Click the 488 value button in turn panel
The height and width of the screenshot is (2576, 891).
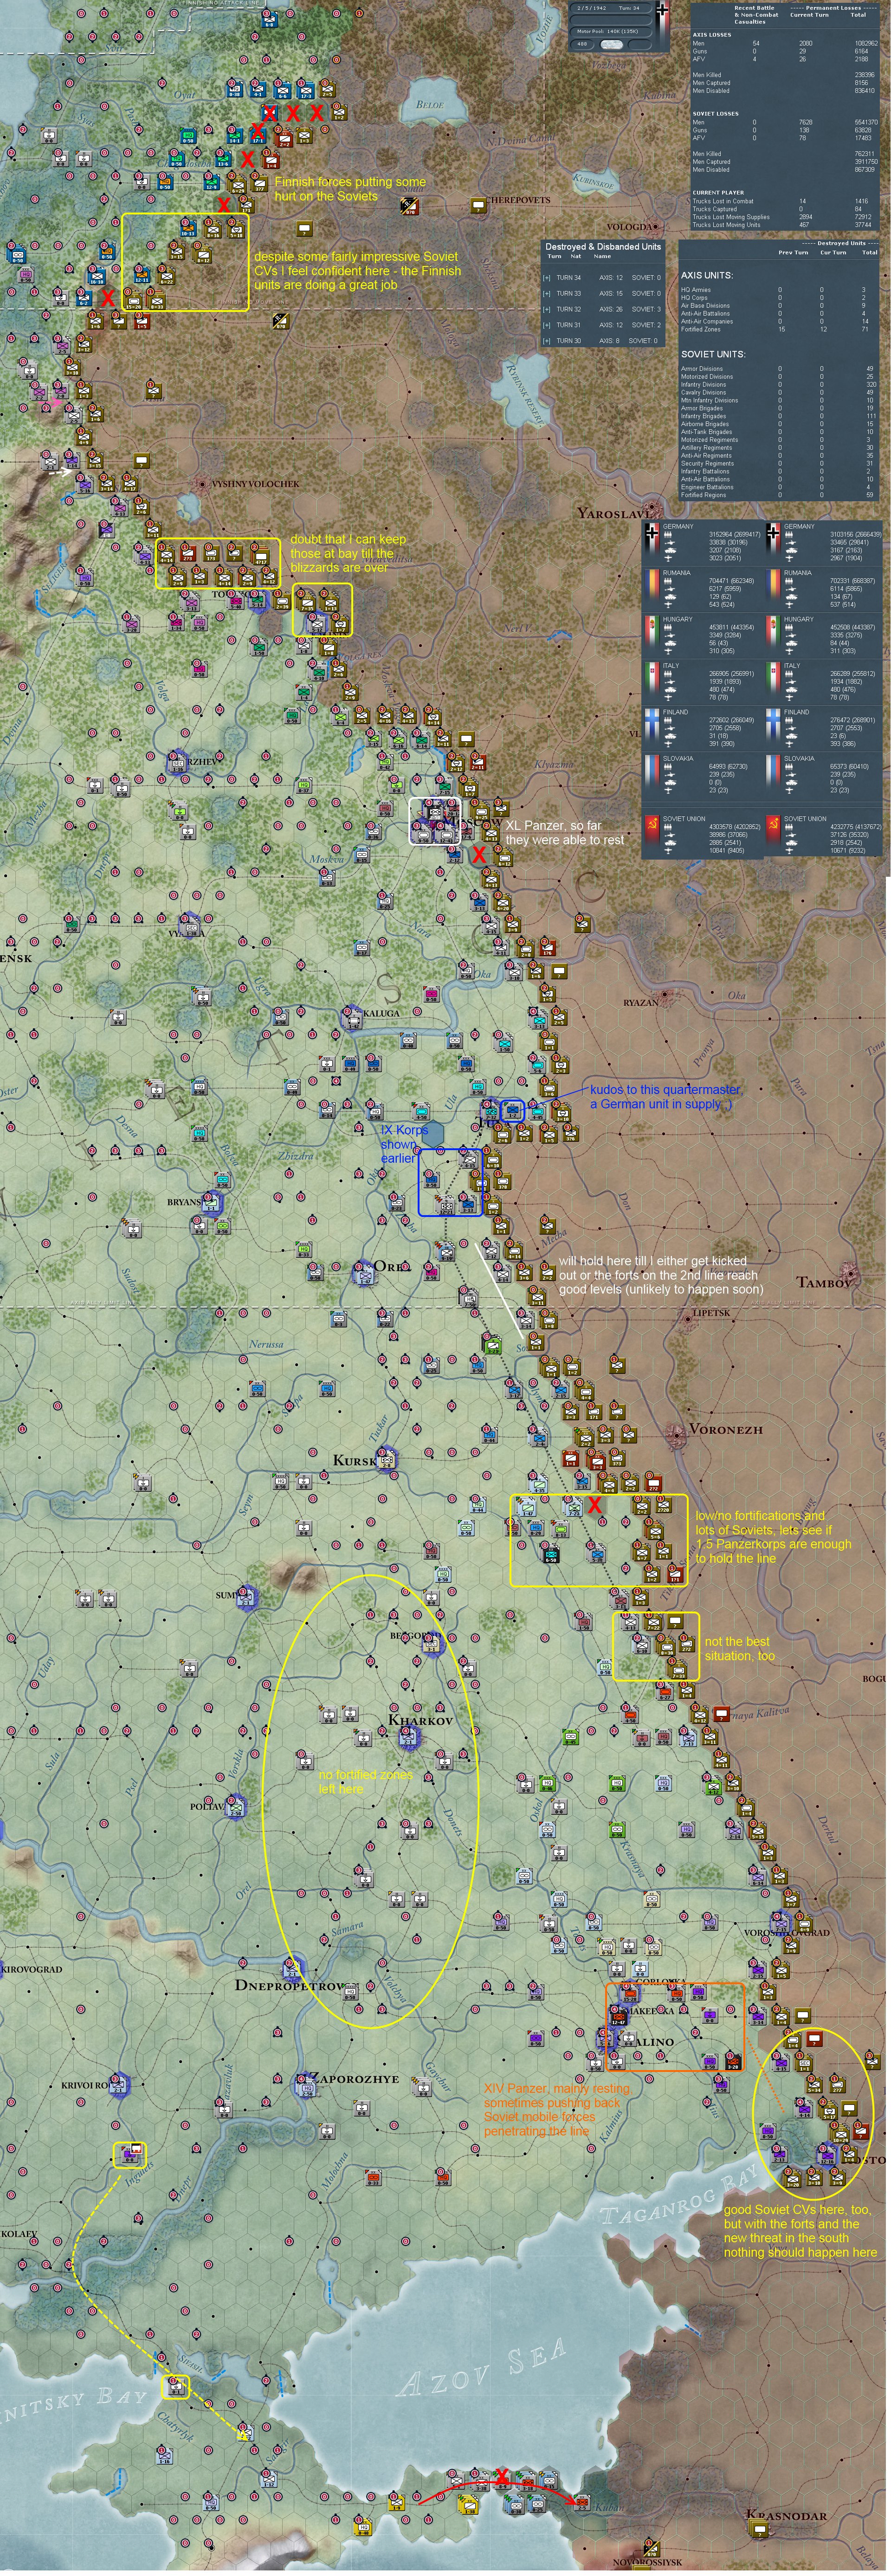[584, 45]
